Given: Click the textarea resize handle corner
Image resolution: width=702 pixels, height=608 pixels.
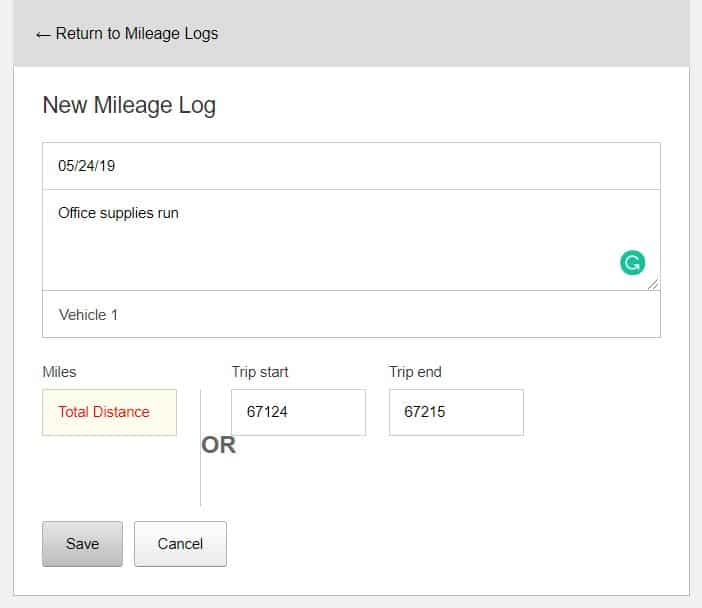Looking at the screenshot, I should (653, 284).
